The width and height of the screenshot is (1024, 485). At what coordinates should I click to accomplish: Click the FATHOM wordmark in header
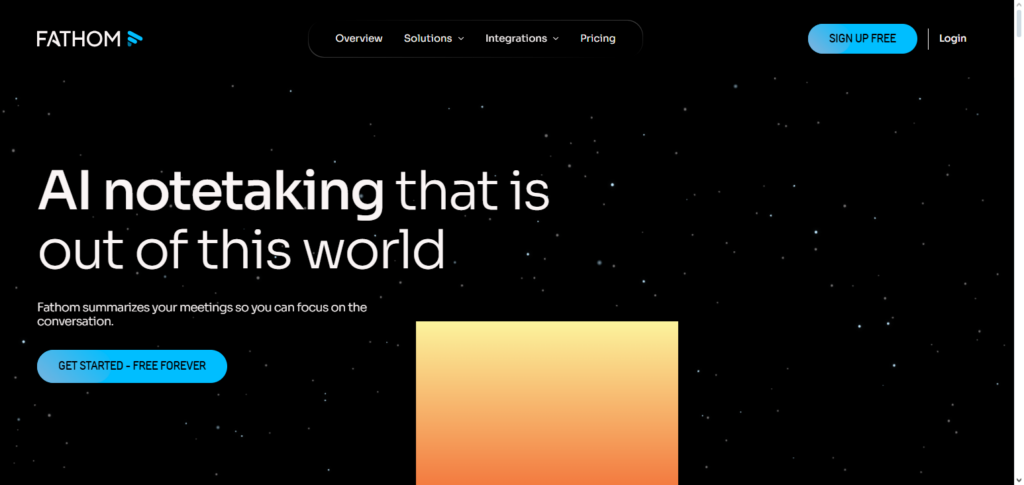pyautogui.click(x=78, y=39)
